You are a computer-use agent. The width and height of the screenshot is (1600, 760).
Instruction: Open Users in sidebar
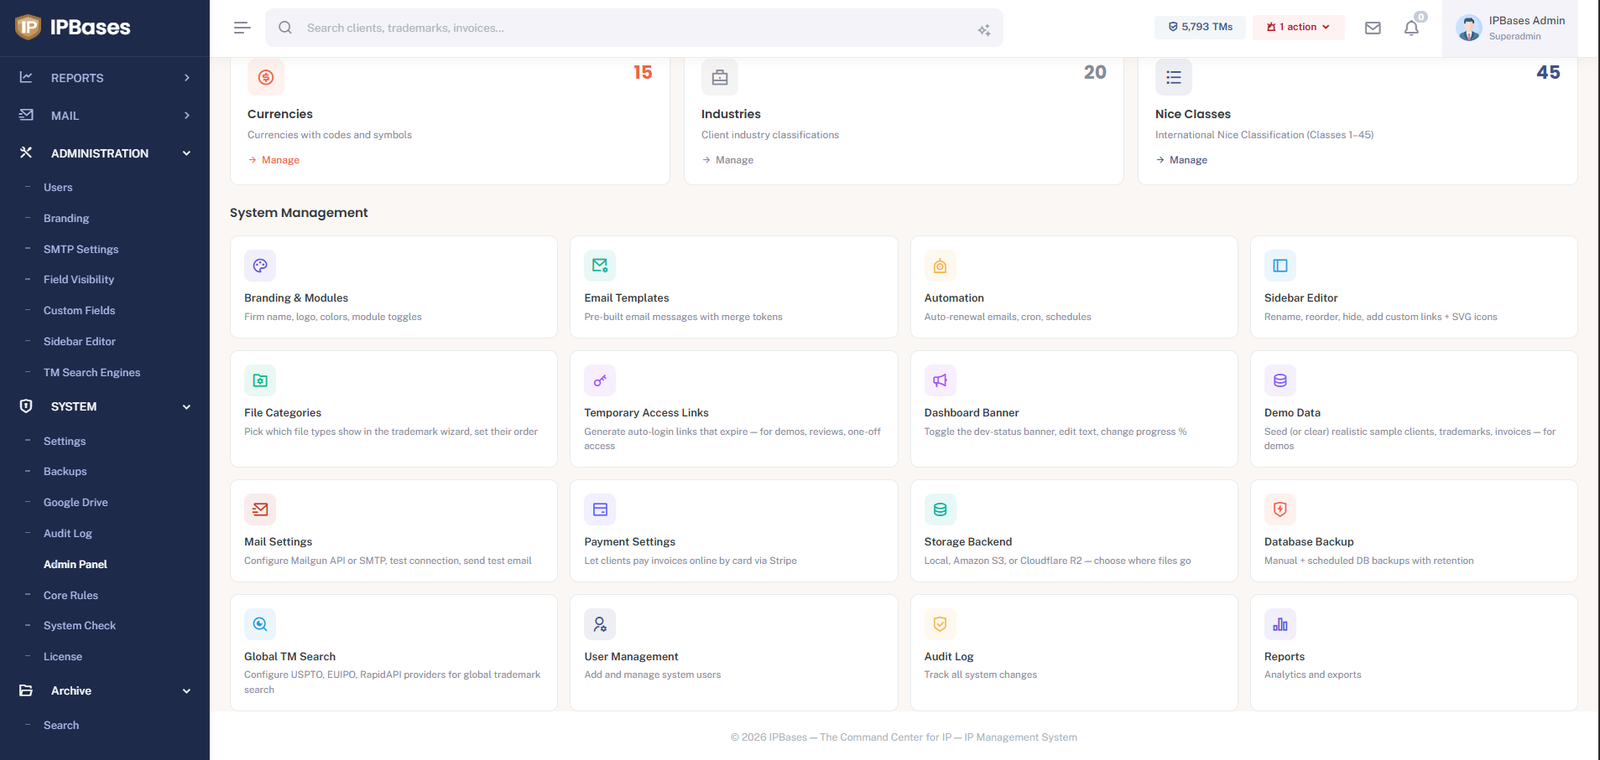click(x=58, y=188)
